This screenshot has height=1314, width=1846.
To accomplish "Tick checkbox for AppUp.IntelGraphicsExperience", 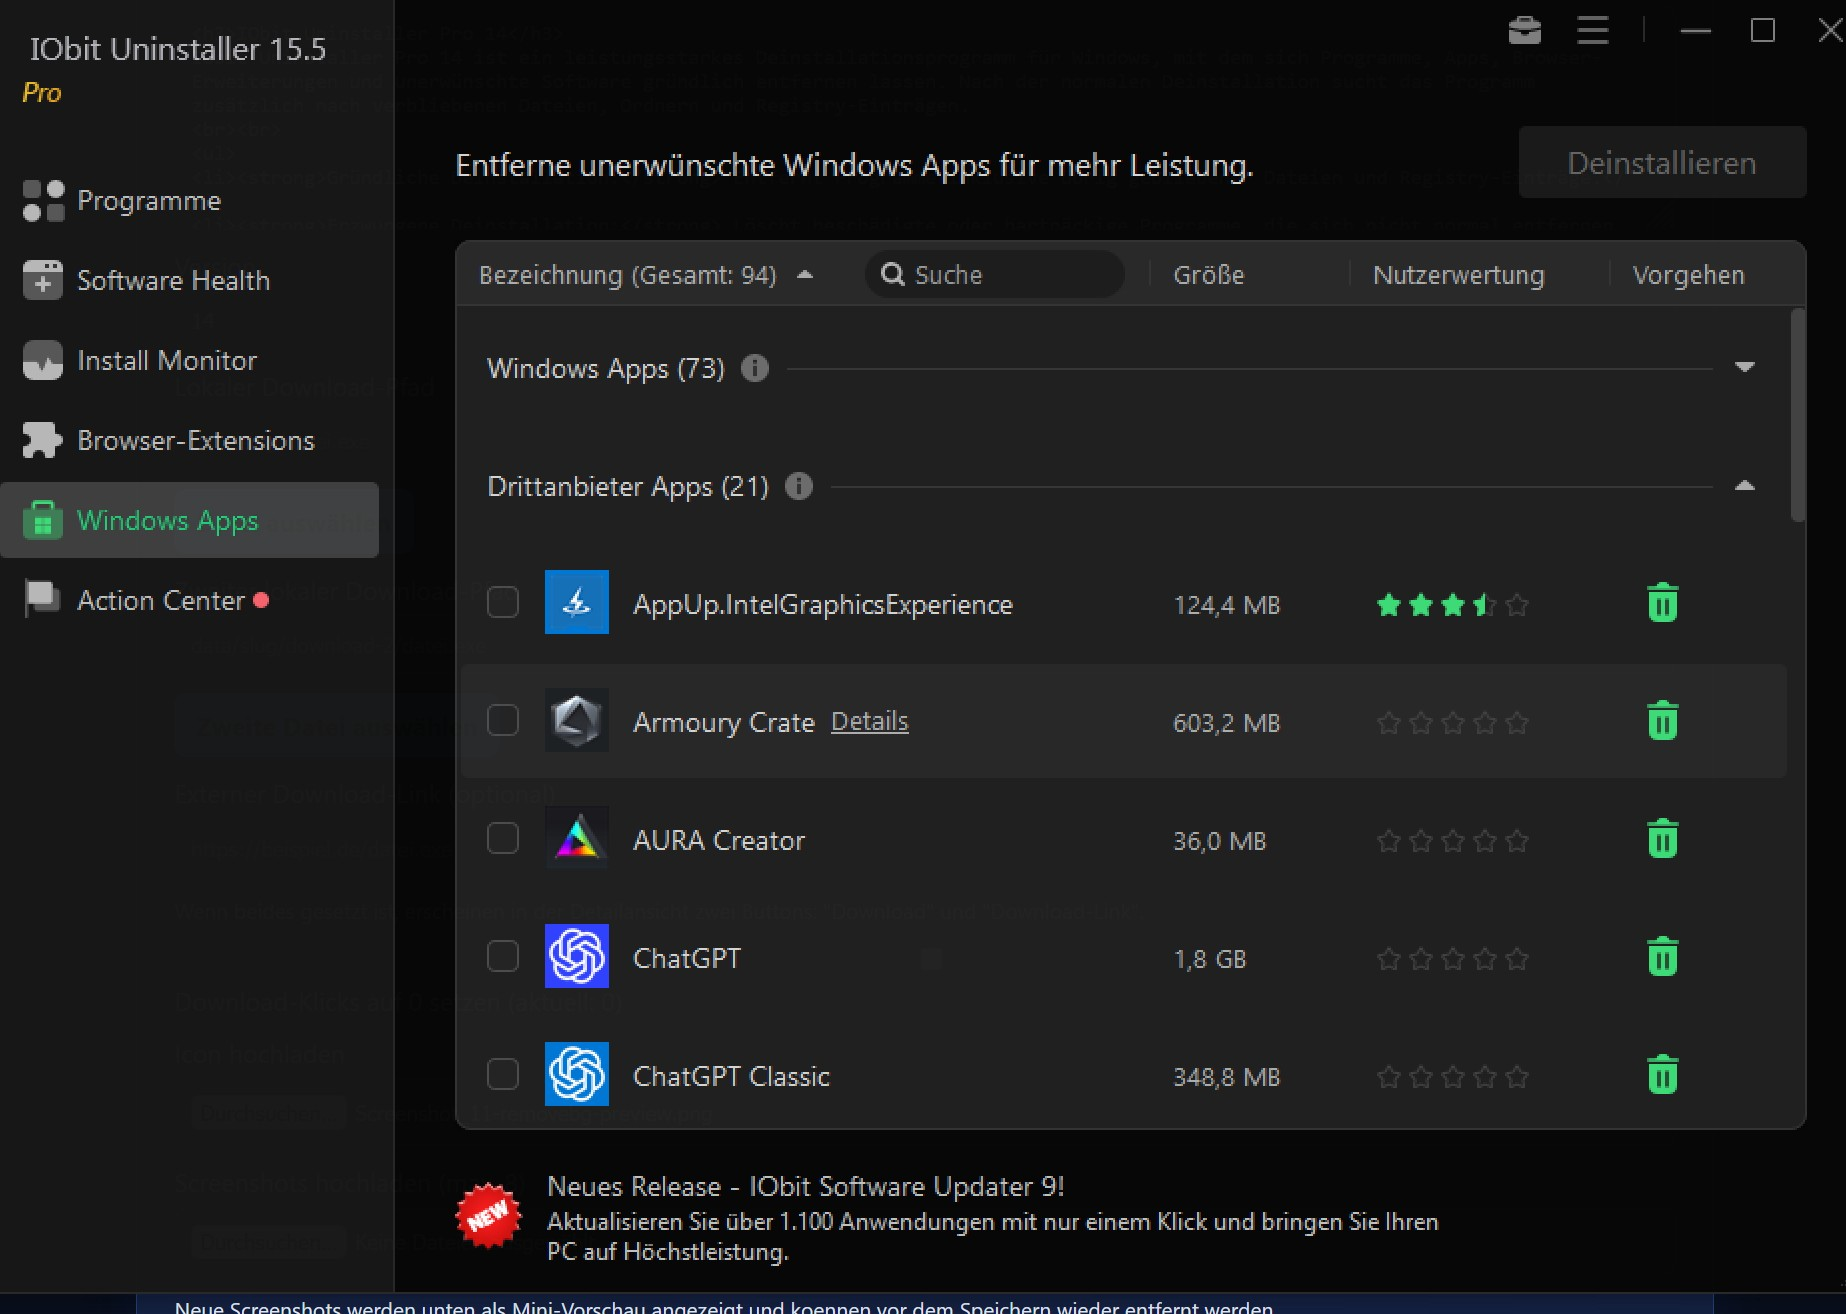I will pyautogui.click(x=503, y=602).
